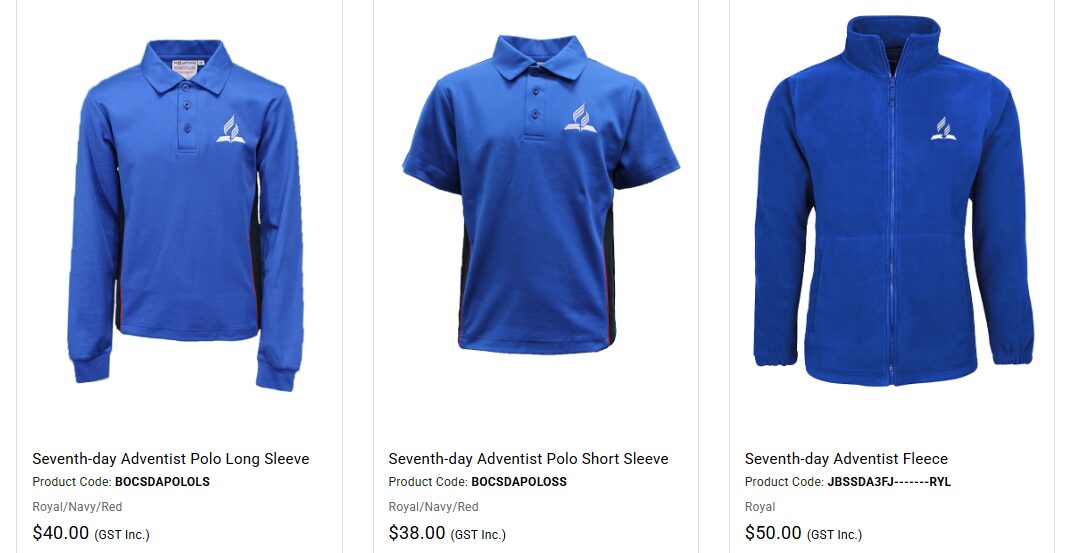Click the Royal colour text under fleece
Viewport: 1067px width, 553px height.
click(759, 507)
